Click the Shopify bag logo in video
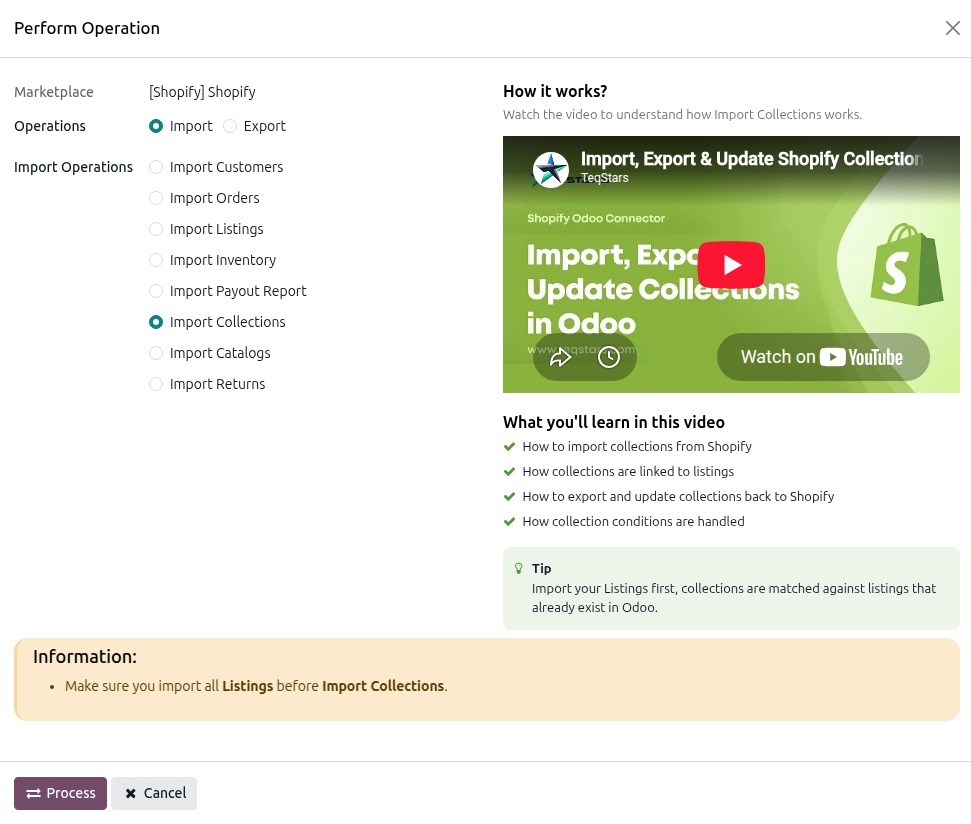The width and height of the screenshot is (971, 824). click(x=907, y=264)
